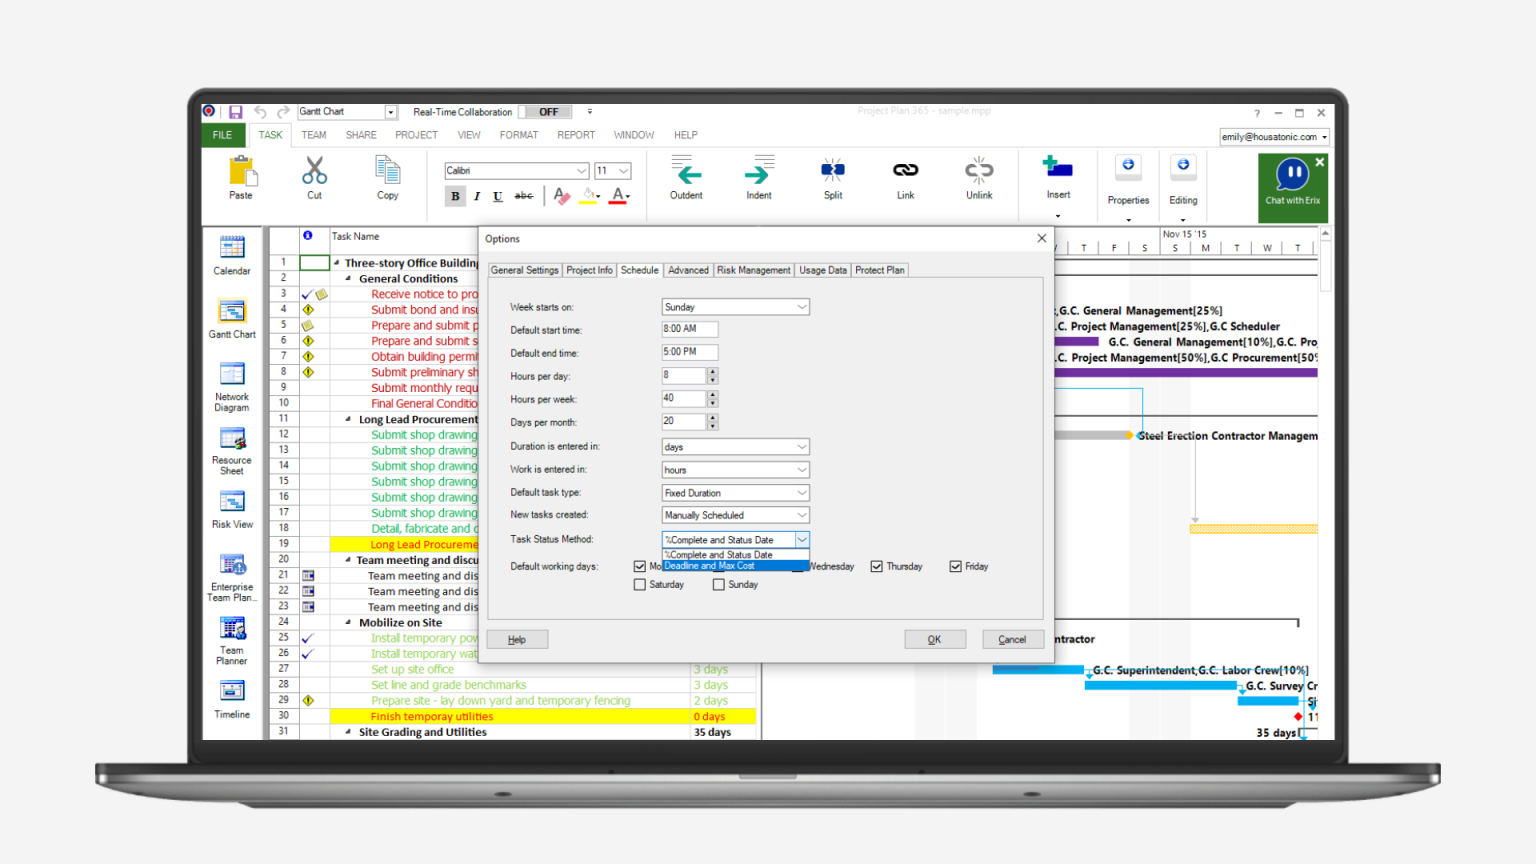Disable the Friday working day checkbox
1536x864 pixels.
(x=956, y=565)
